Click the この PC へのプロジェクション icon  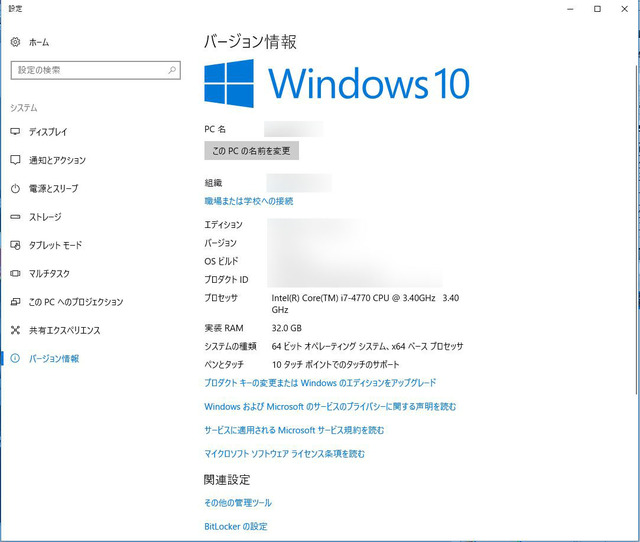[x=15, y=302]
